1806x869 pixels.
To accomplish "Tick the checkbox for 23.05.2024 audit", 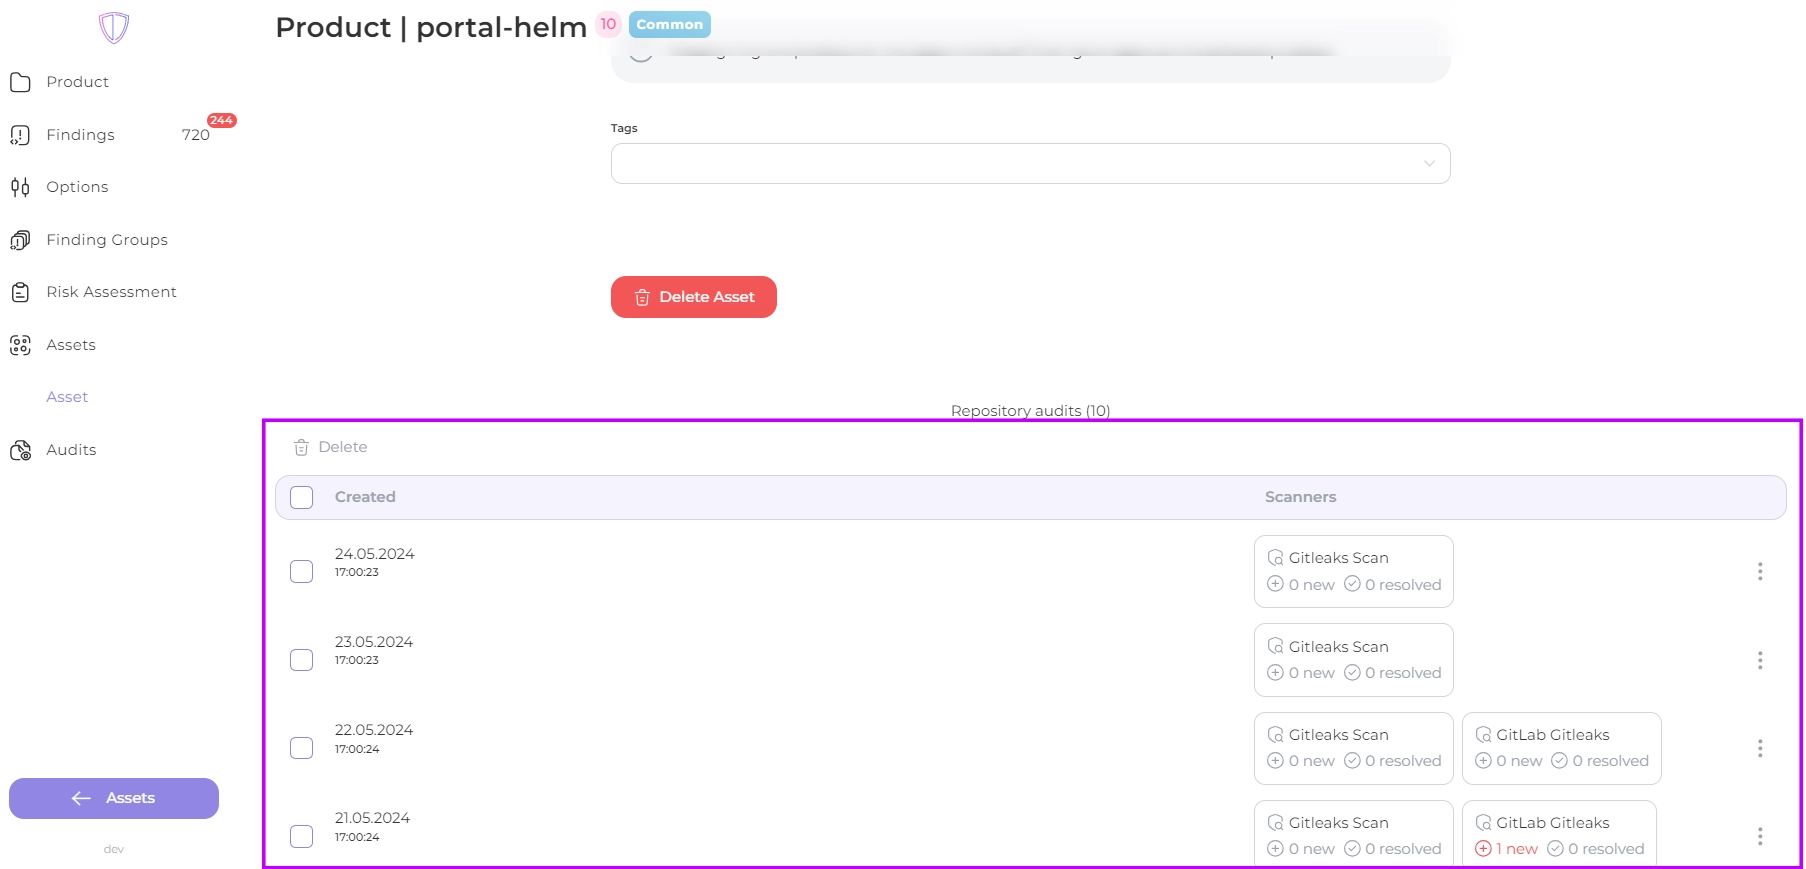I will [x=301, y=660].
